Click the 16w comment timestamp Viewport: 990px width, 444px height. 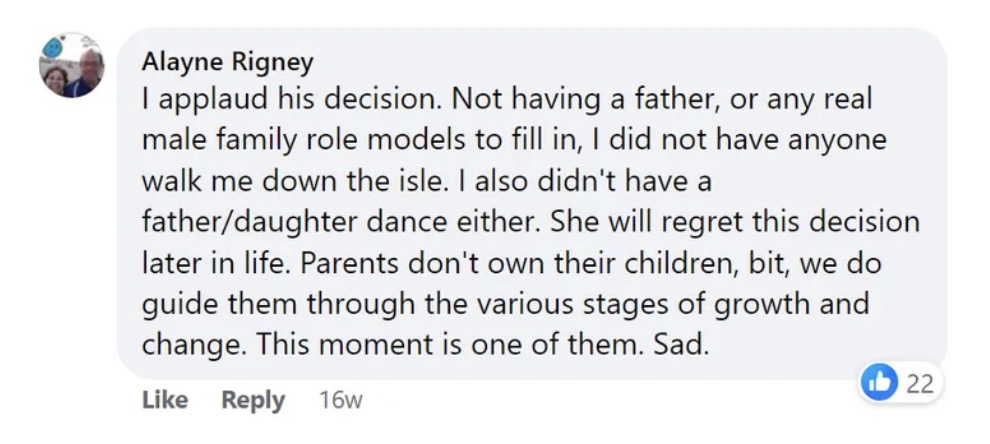tap(340, 401)
